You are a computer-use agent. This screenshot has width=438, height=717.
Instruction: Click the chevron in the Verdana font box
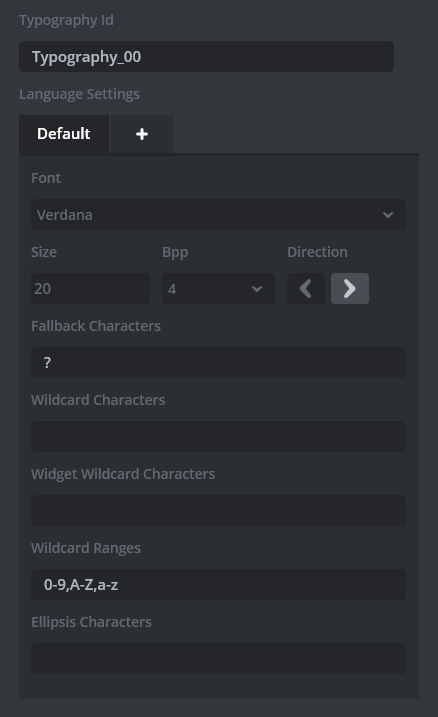(388, 215)
